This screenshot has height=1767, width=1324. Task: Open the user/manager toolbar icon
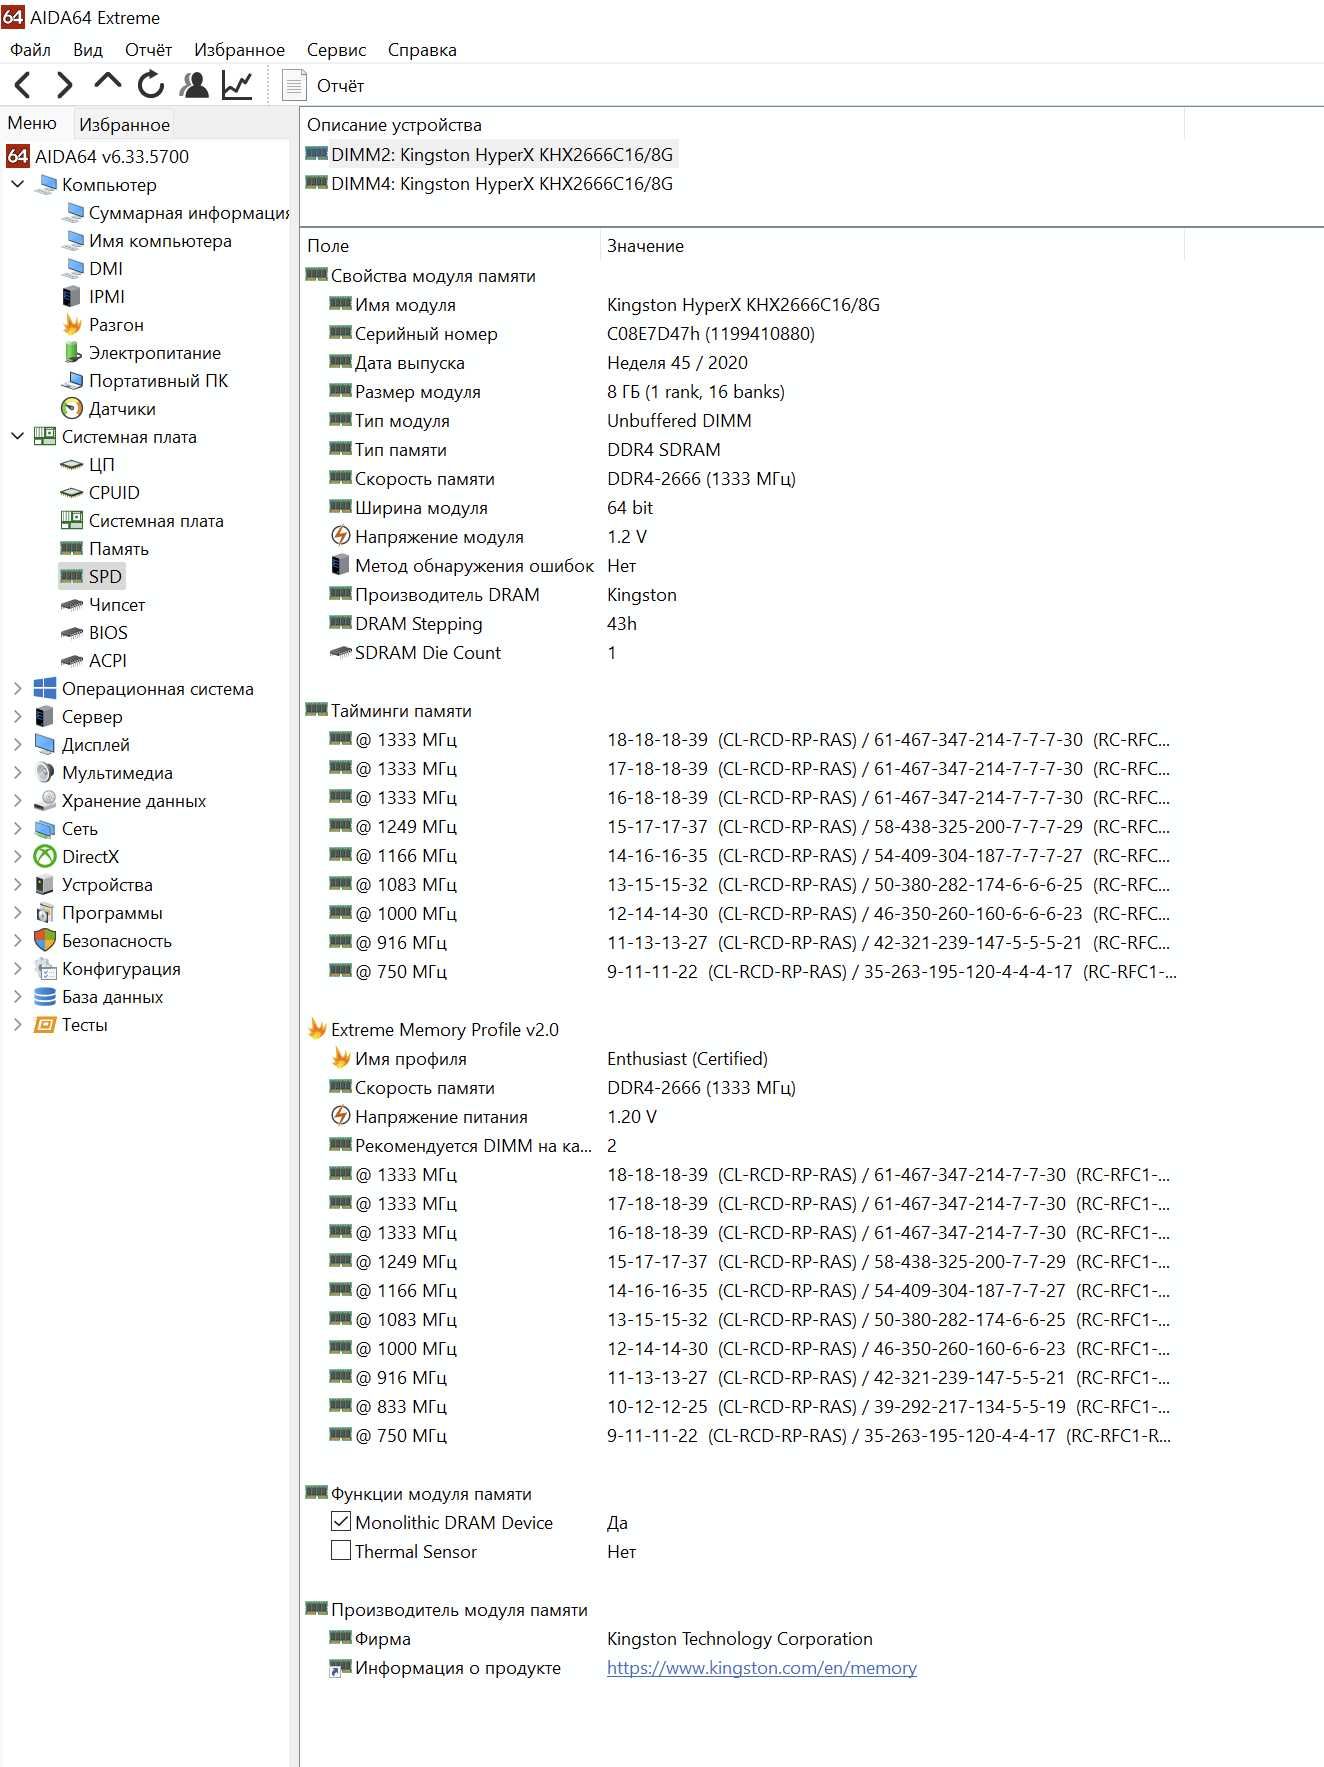point(194,85)
